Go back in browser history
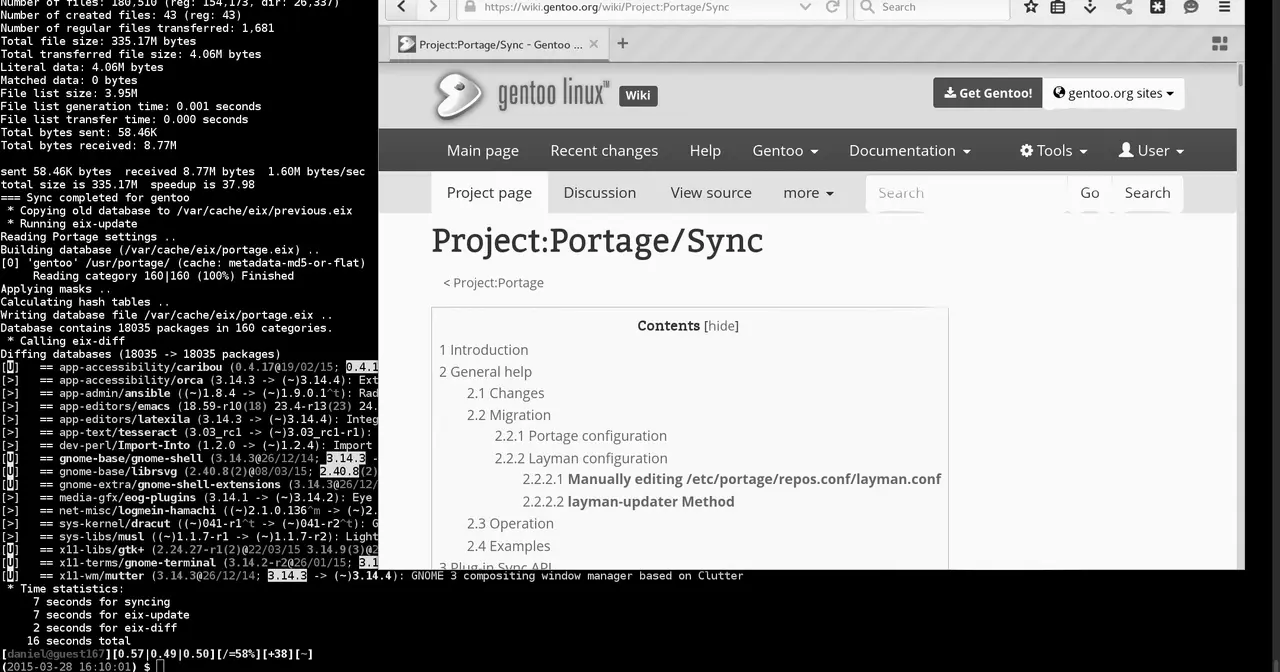This screenshot has height=672, width=1280. click(401, 7)
